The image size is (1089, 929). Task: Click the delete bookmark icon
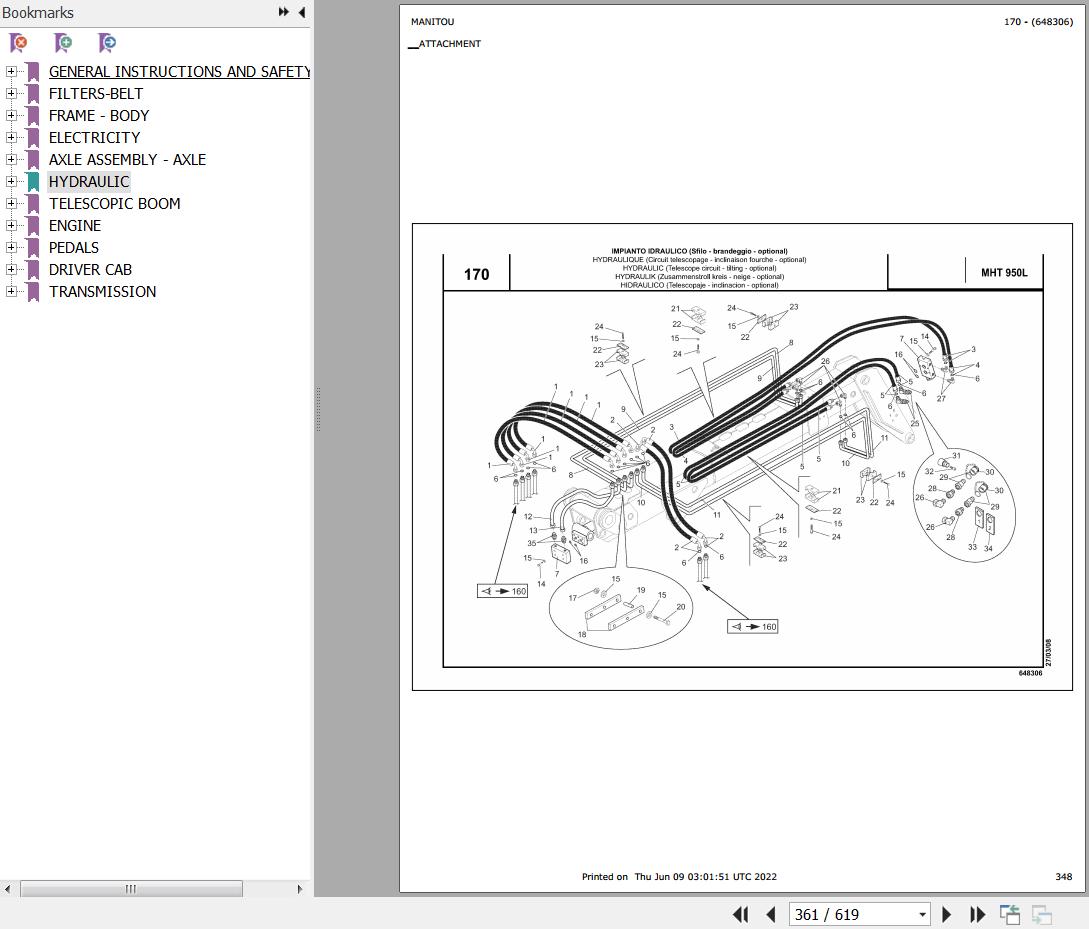[18, 43]
